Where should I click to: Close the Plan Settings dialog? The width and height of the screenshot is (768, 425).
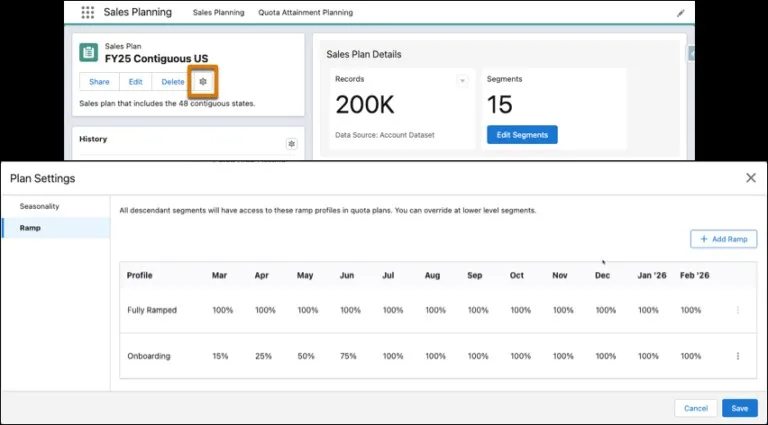pos(751,178)
